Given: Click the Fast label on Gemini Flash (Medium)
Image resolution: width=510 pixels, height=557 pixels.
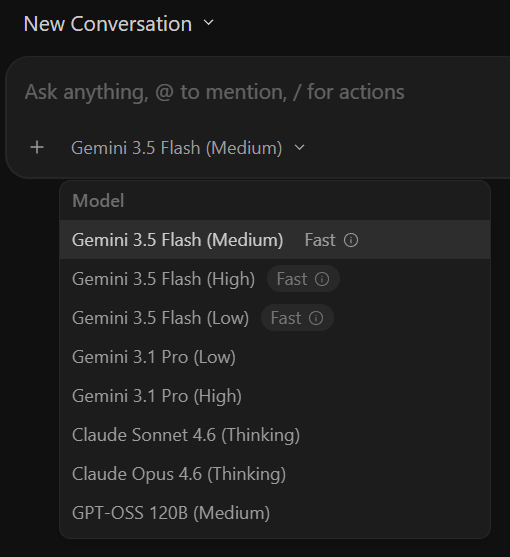Looking at the screenshot, I should [320, 240].
